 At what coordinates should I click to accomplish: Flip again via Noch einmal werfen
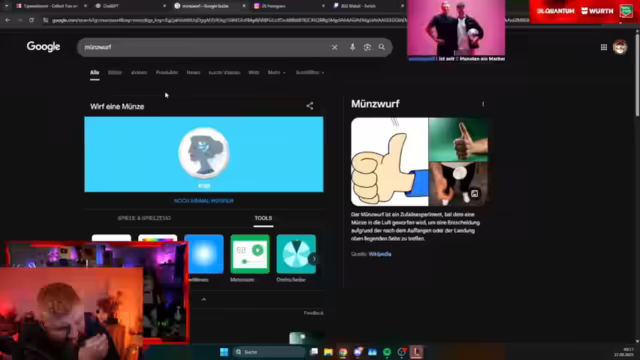(204, 201)
